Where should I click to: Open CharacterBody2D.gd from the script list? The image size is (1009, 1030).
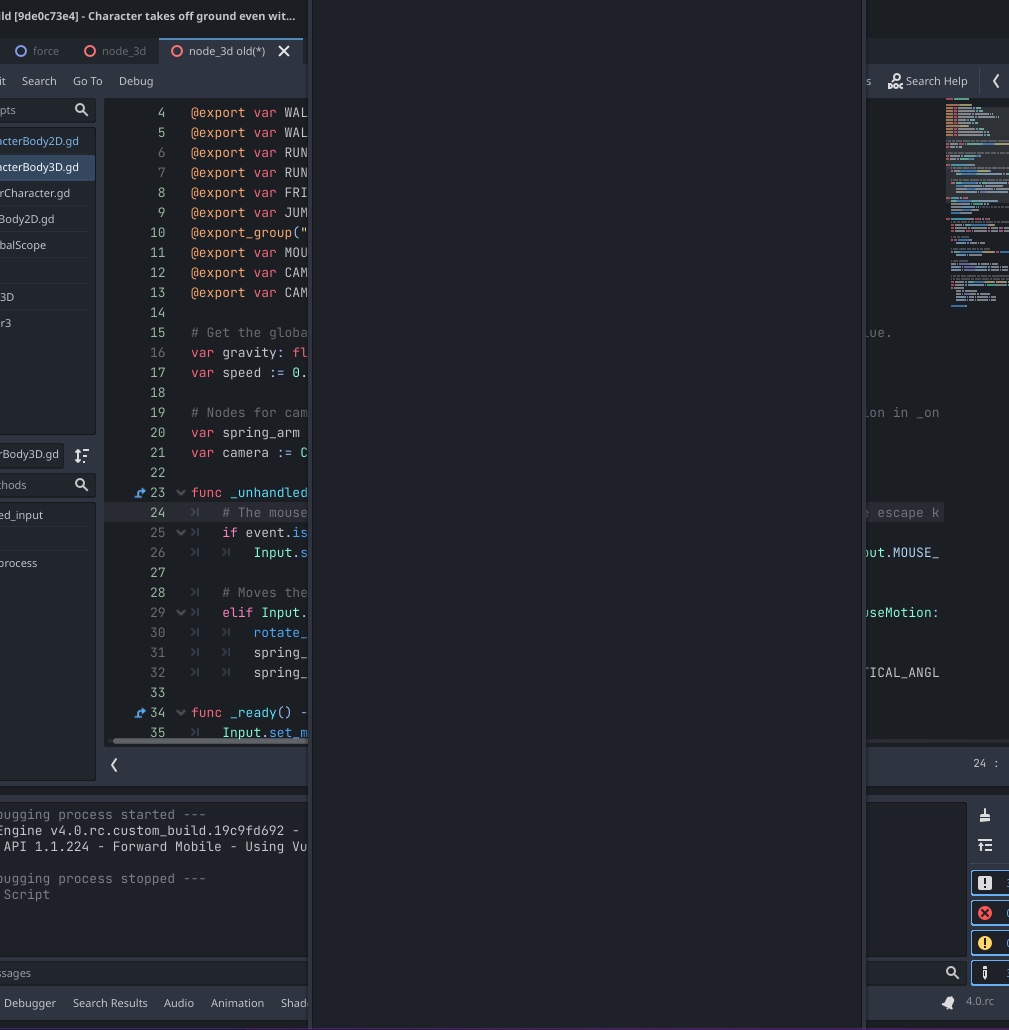pos(40,141)
